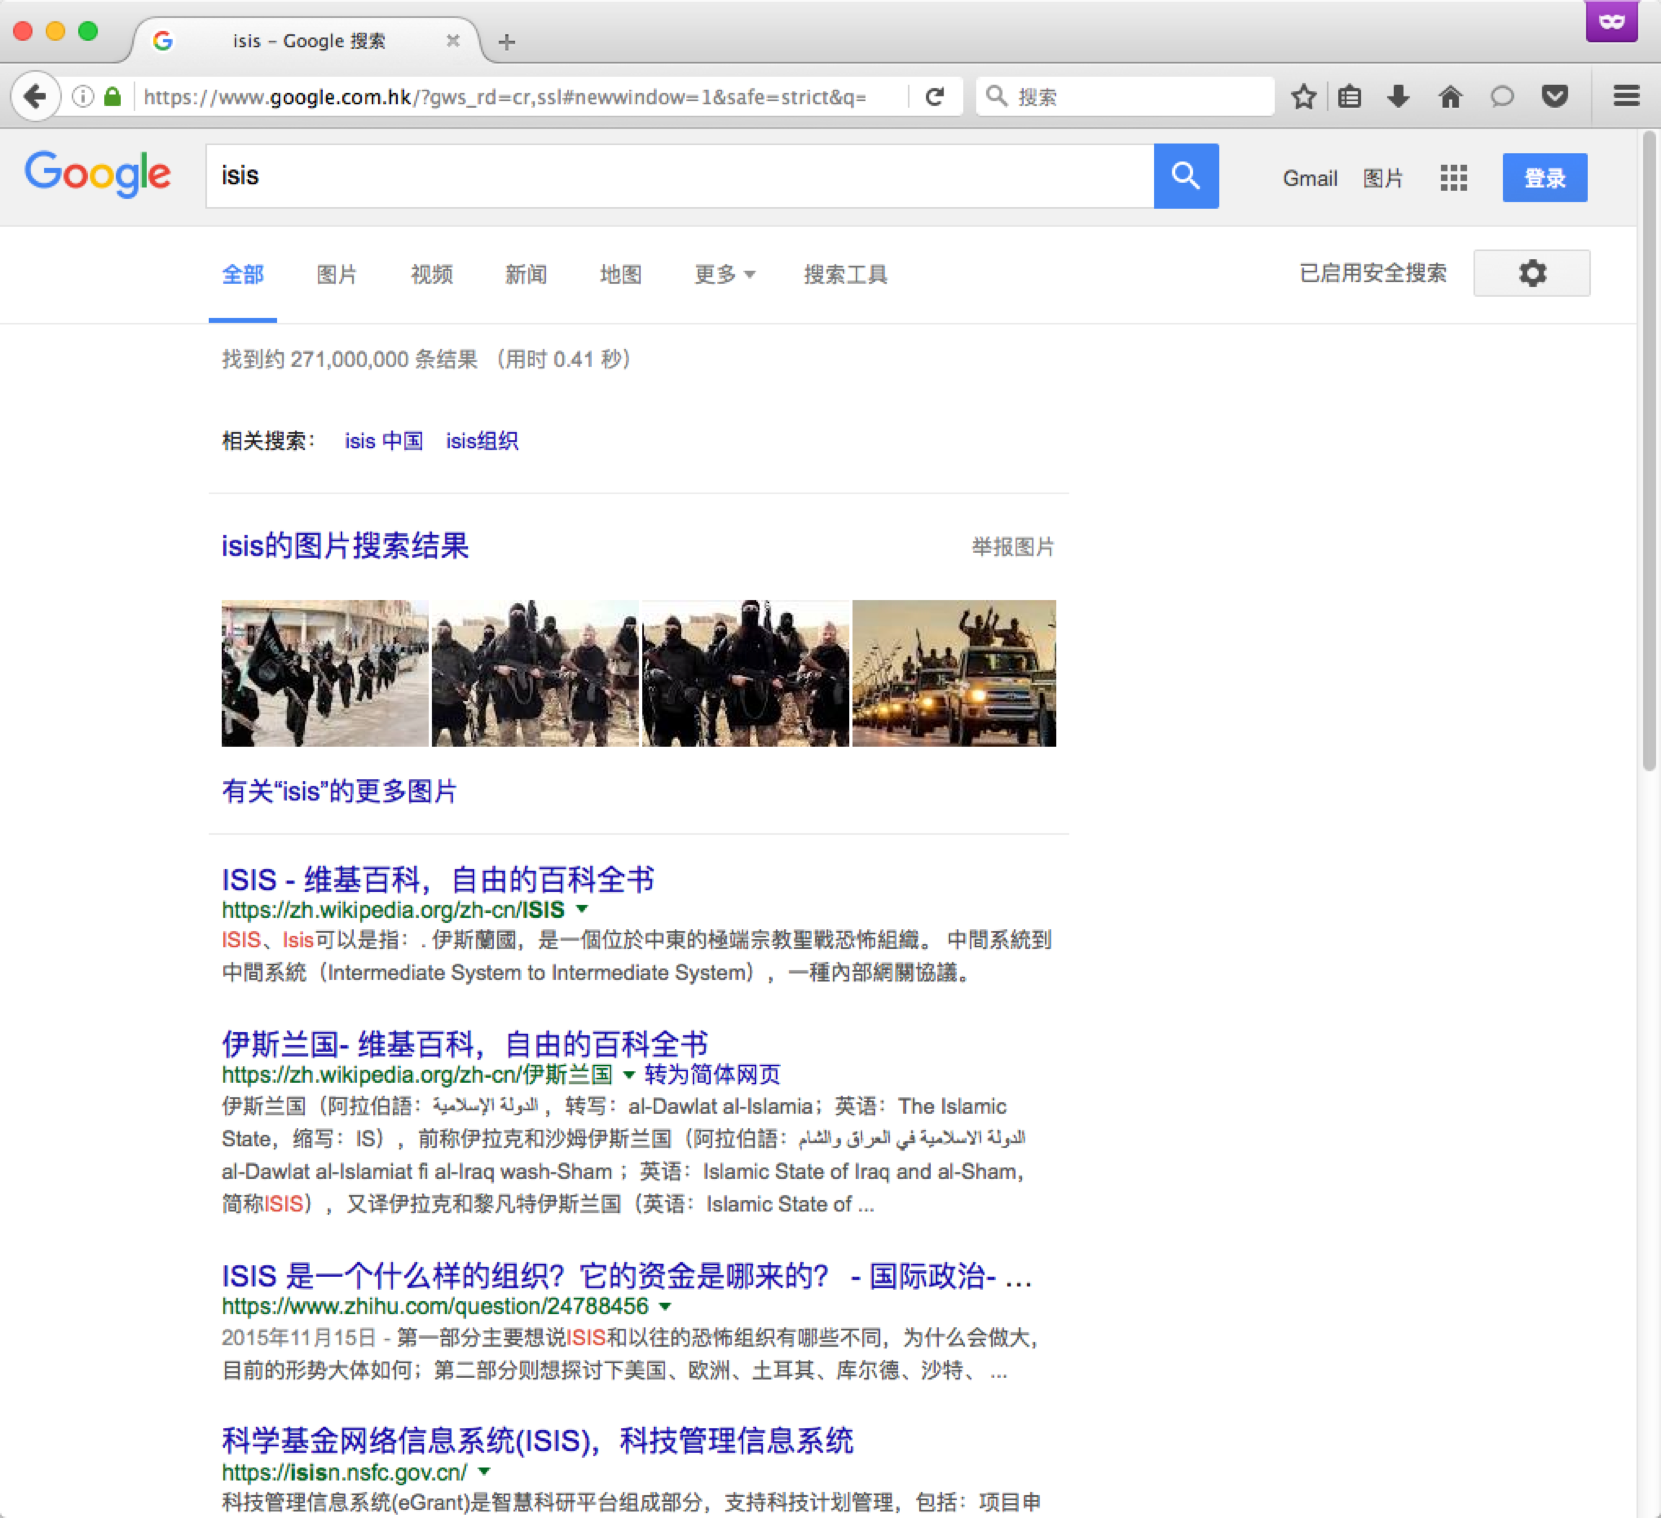
Task: Open site information (i) icon in address bar
Action: (83, 97)
